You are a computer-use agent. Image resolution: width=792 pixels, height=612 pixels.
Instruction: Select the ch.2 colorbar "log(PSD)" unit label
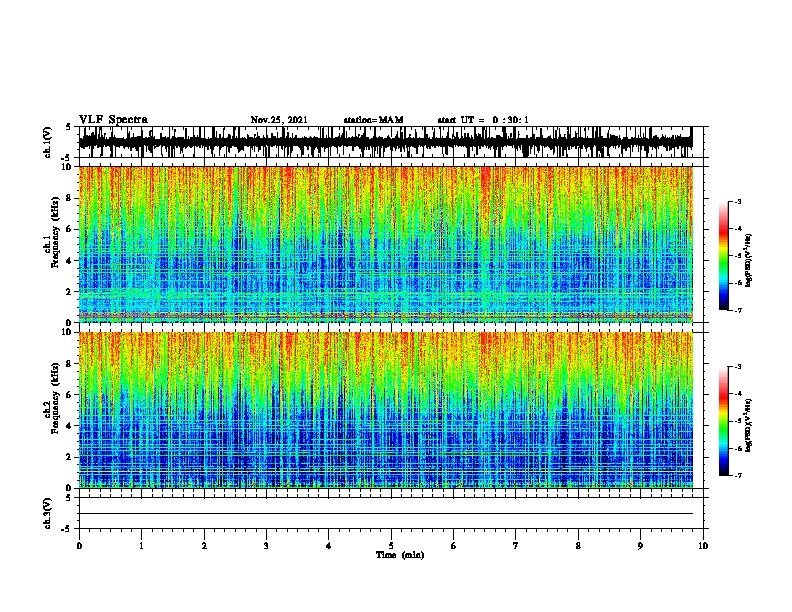pyautogui.click(x=748, y=425)
